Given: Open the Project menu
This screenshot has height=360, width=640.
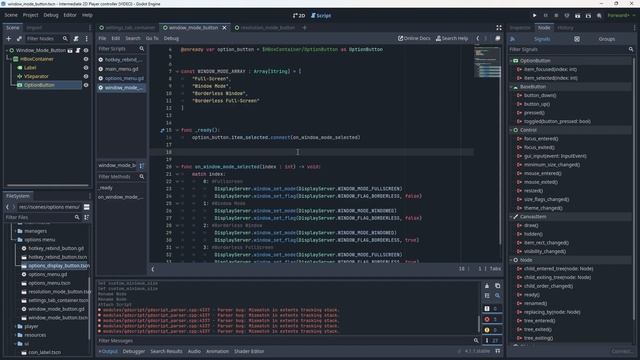Looking at the screenshot, I should [x=30, y=15].
